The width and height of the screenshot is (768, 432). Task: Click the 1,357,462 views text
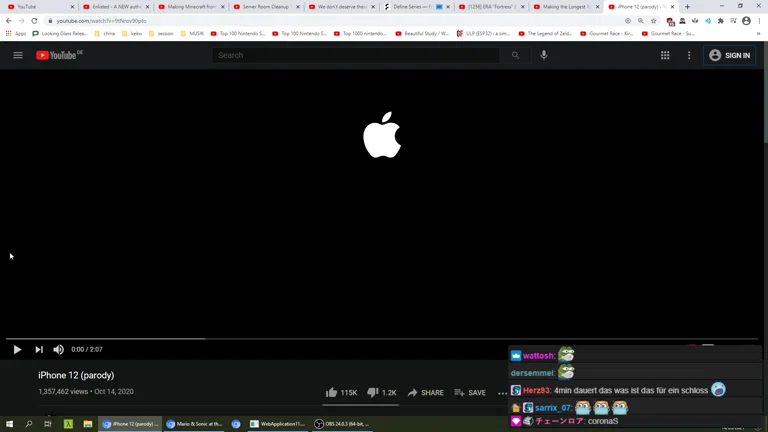coord(63,391)
